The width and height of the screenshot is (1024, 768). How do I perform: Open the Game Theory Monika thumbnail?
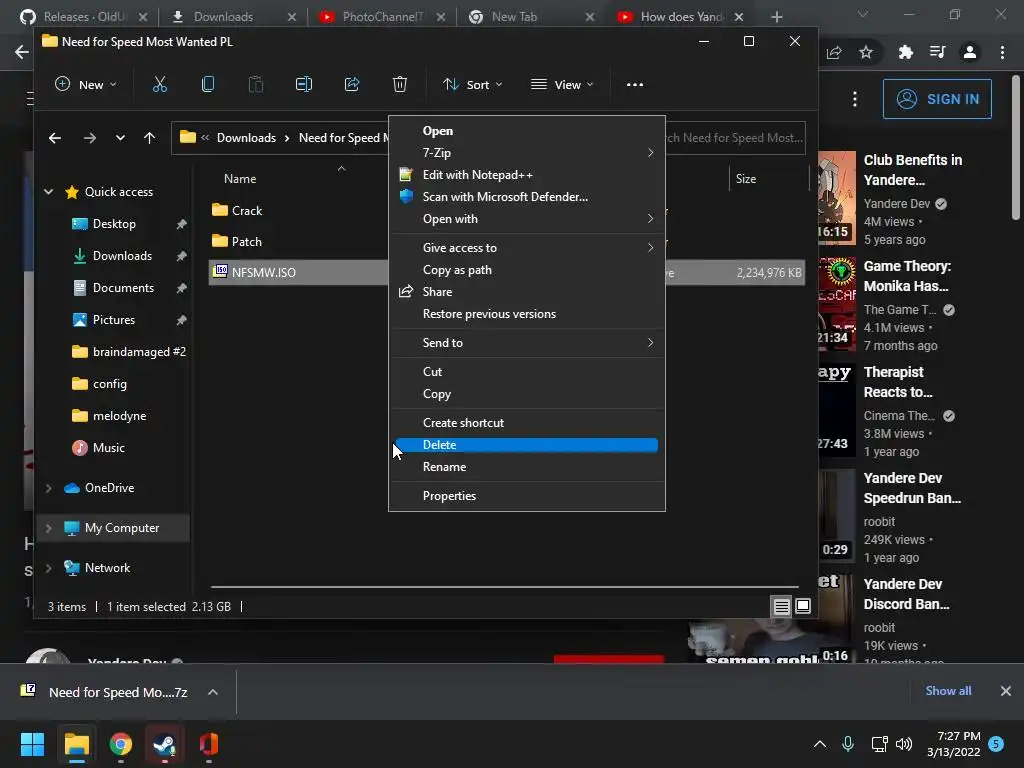[x=837, y=303]
